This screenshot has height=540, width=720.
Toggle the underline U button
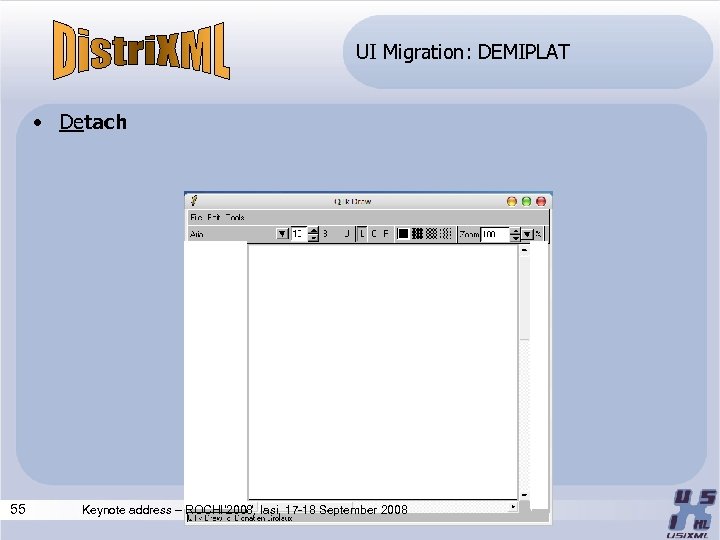347,234
